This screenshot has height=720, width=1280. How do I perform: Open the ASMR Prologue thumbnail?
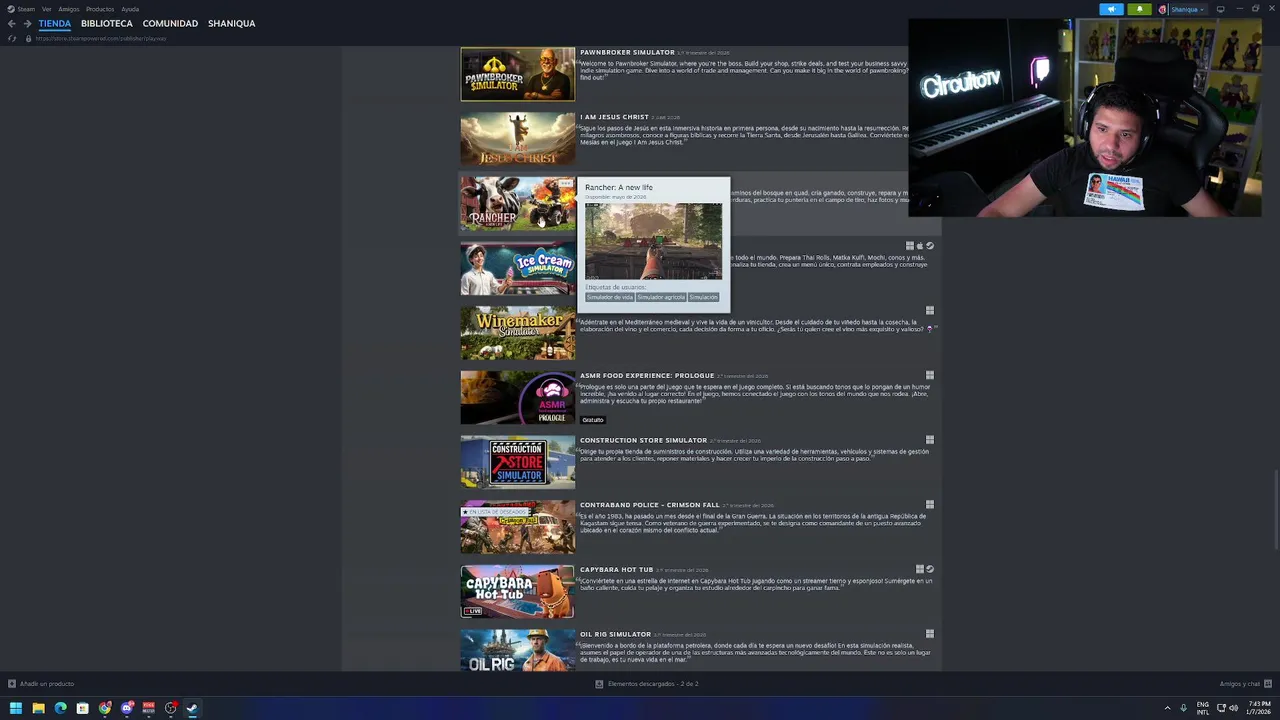click(x=518, y=397)
